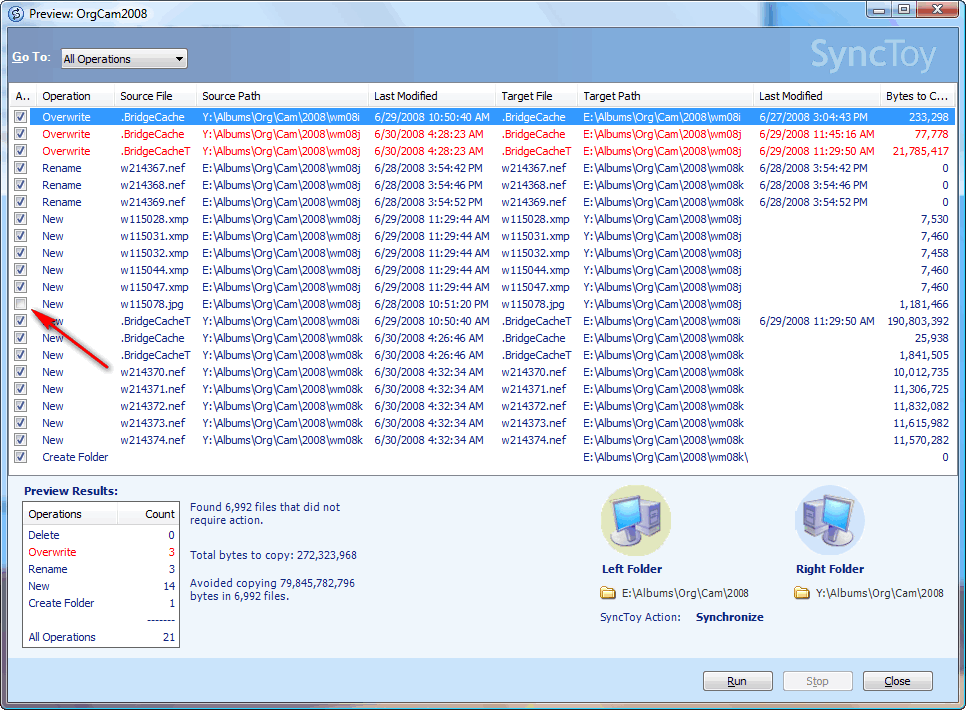
Task: Click source file w115031.xmp
Action: [x=154, y=236]
